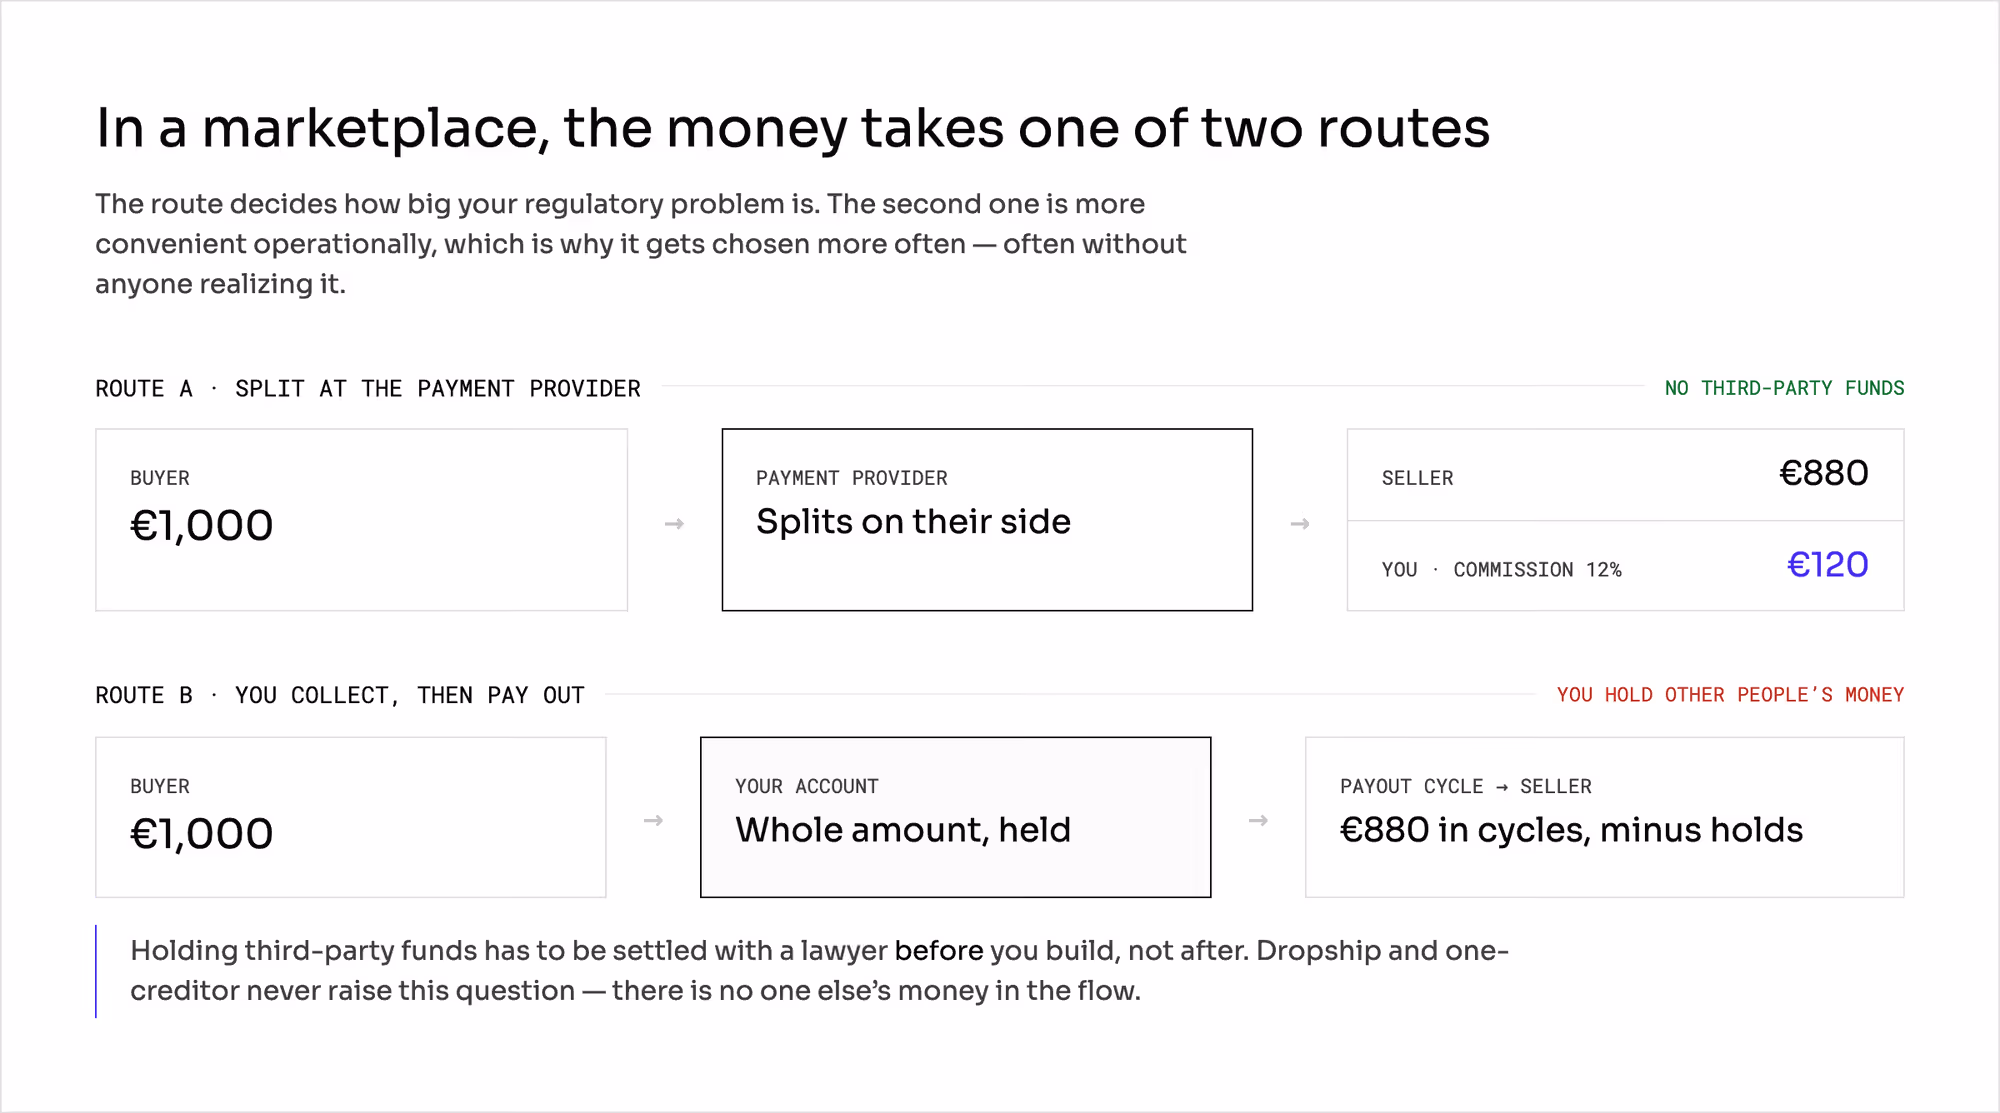Image resolution: width=2000 pixels, height=1113 pixels.
Task: Click arrow between Route B buyer and your account
Action: [x=653, y=820]
